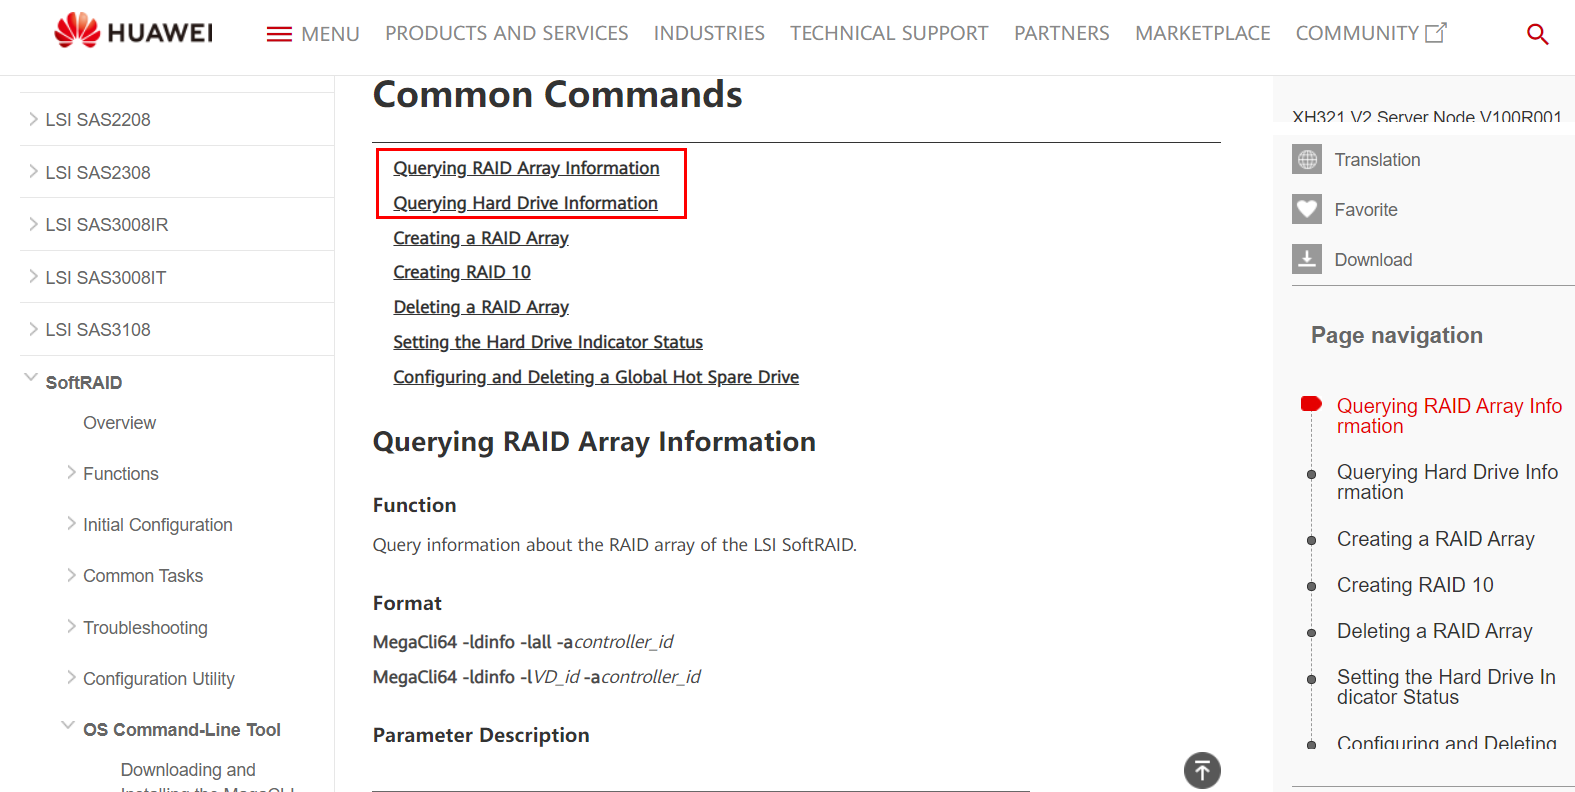1575x792 pixels.
Task: Open COMMUNITY menu item
Action: [x=1357, y=33]
